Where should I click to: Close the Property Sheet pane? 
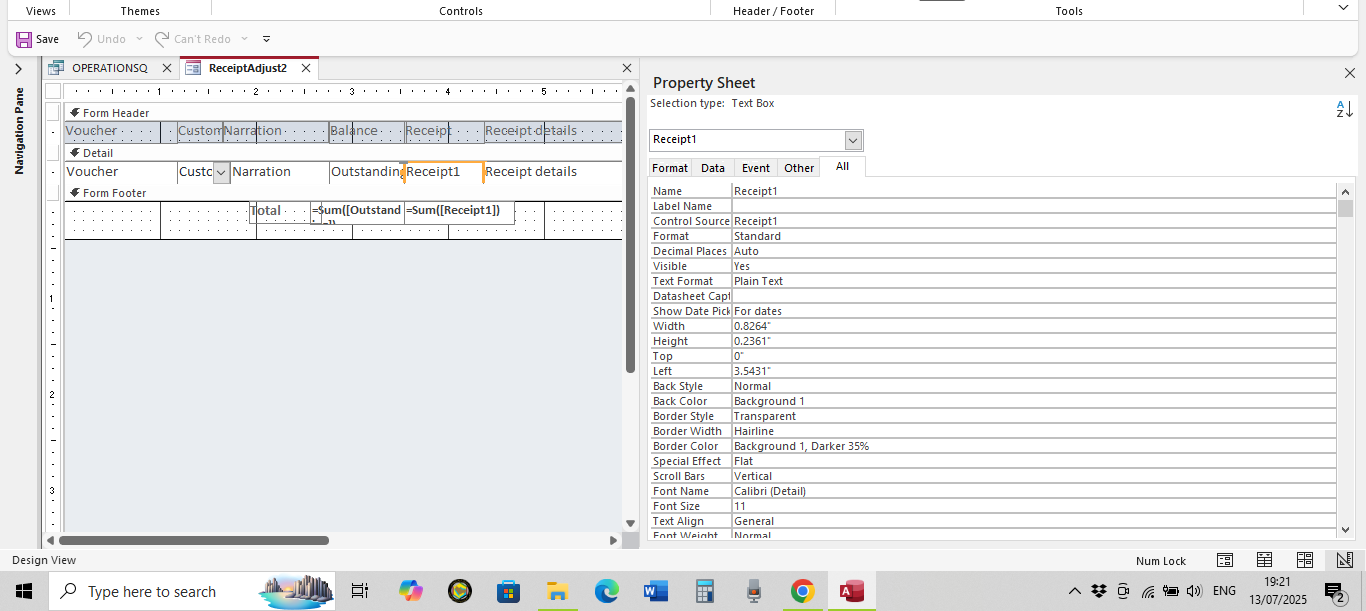point(1349,73)
